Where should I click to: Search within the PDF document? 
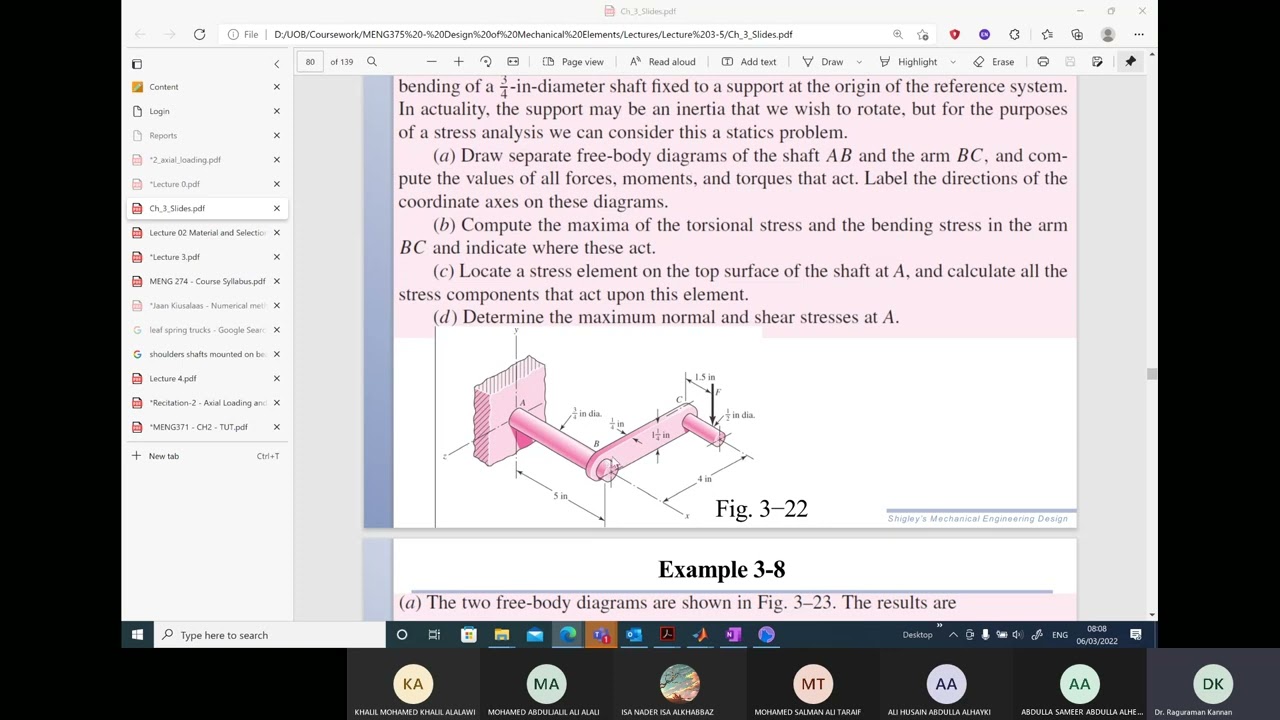coord(372,62)
